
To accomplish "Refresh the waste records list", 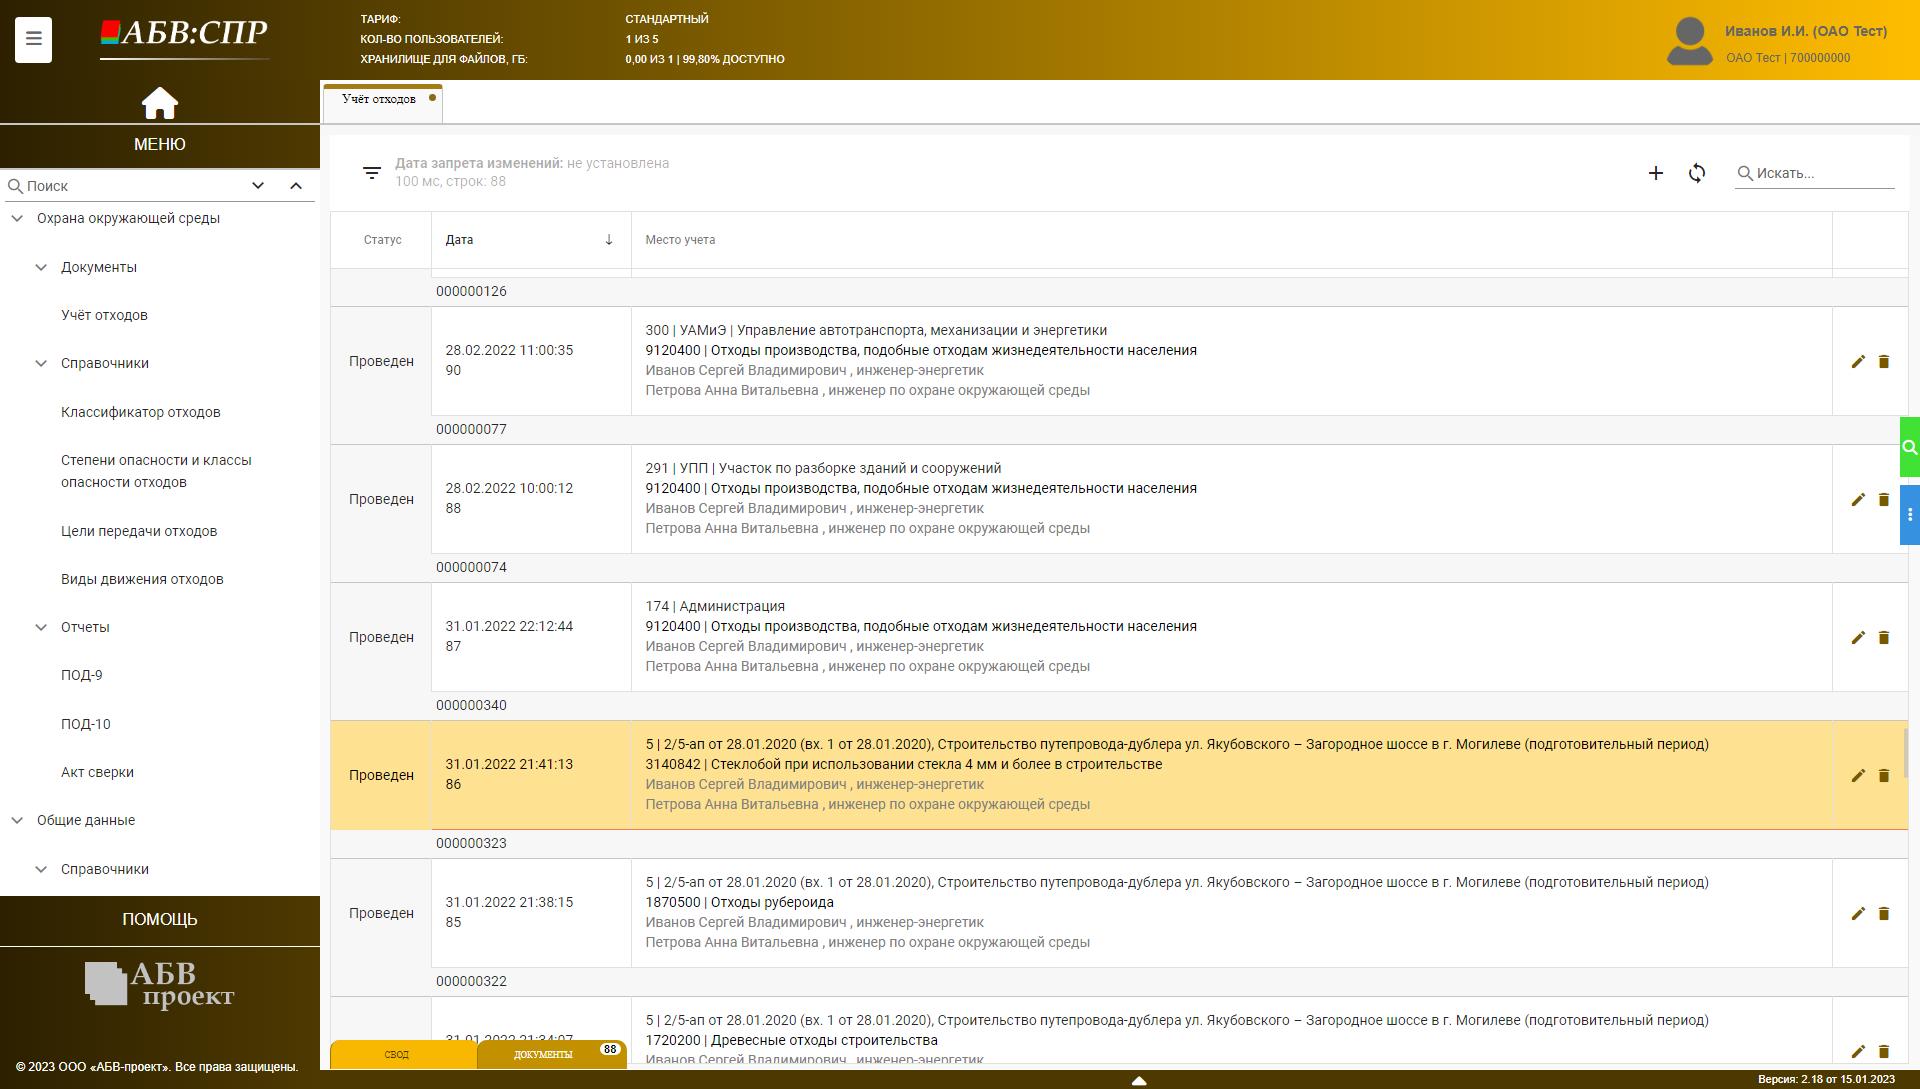I will pyautogui.click(x=1697, y=173).
